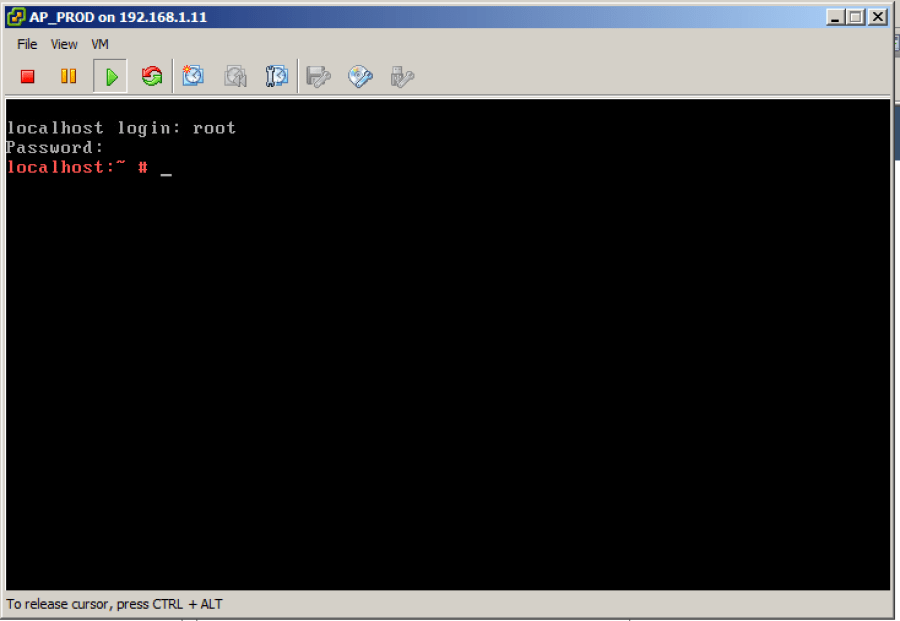
Task: Open the Snapshot Manager icon
Action: (276, 76)
